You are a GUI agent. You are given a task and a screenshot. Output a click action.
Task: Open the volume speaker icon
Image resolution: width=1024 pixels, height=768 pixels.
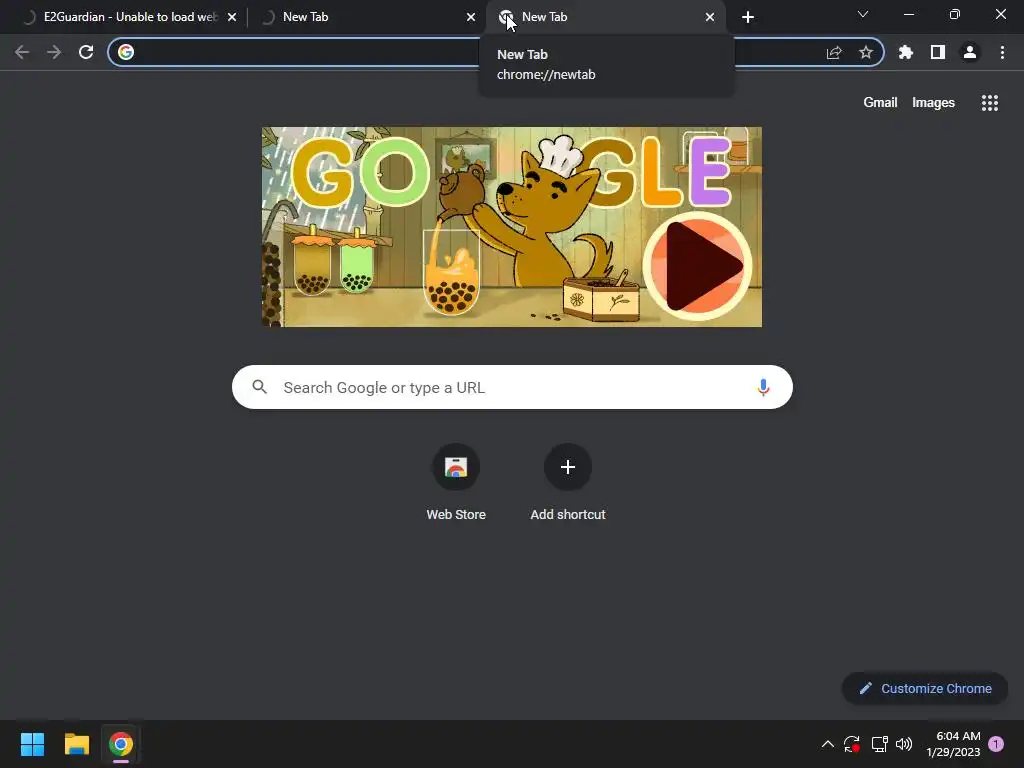[x=904, y=744]
